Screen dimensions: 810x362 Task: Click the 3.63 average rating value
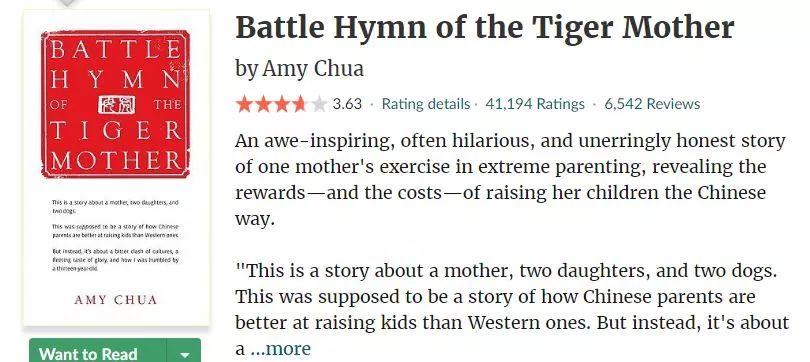[347, 104]
